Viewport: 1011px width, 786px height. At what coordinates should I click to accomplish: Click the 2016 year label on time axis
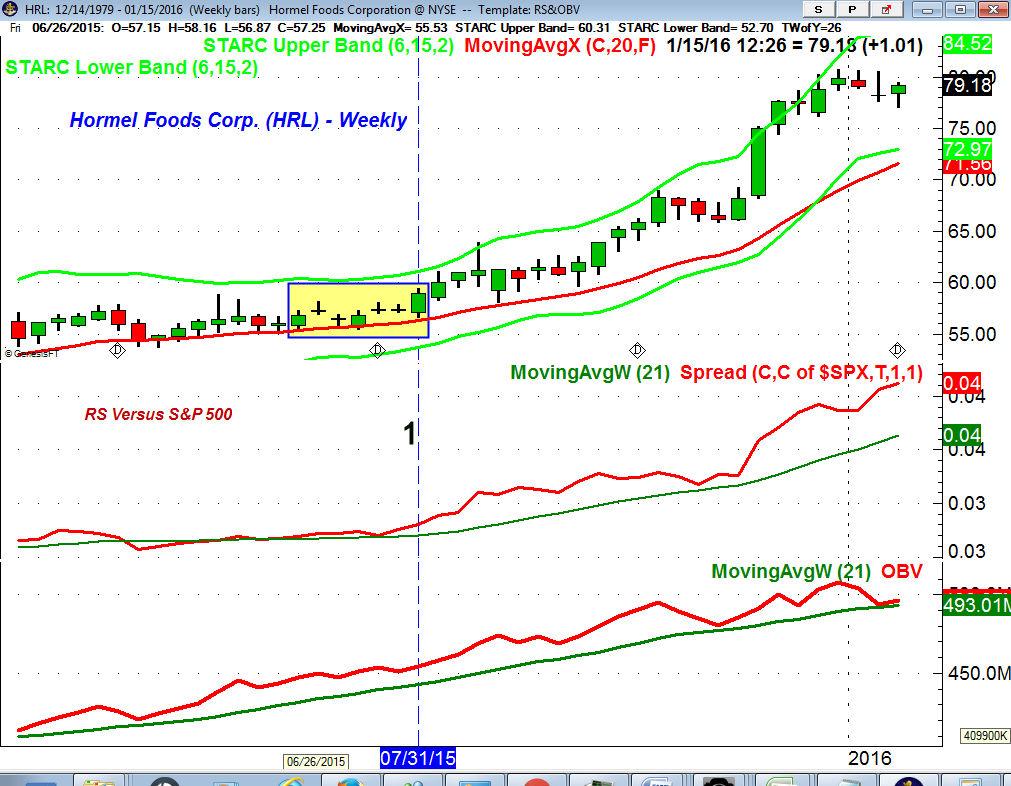pos(870,758)
